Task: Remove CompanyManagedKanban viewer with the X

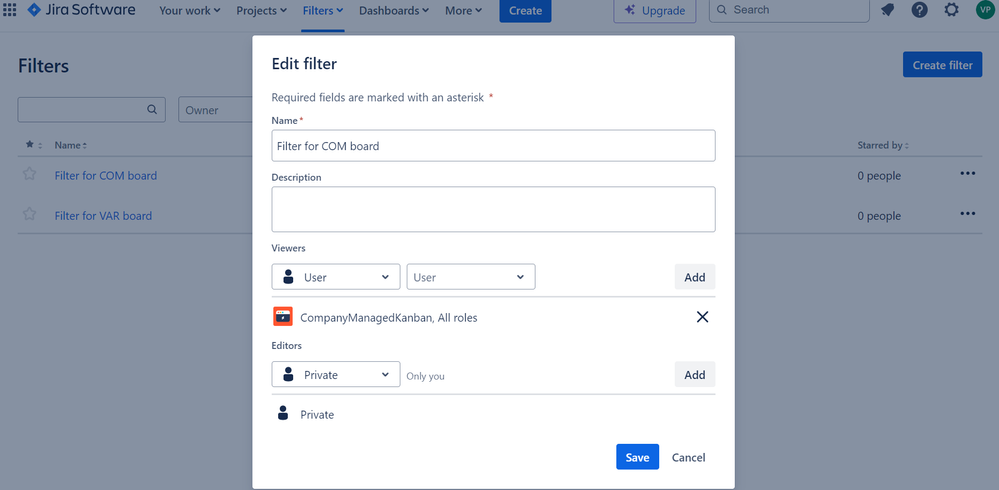Action: (702, 317)
